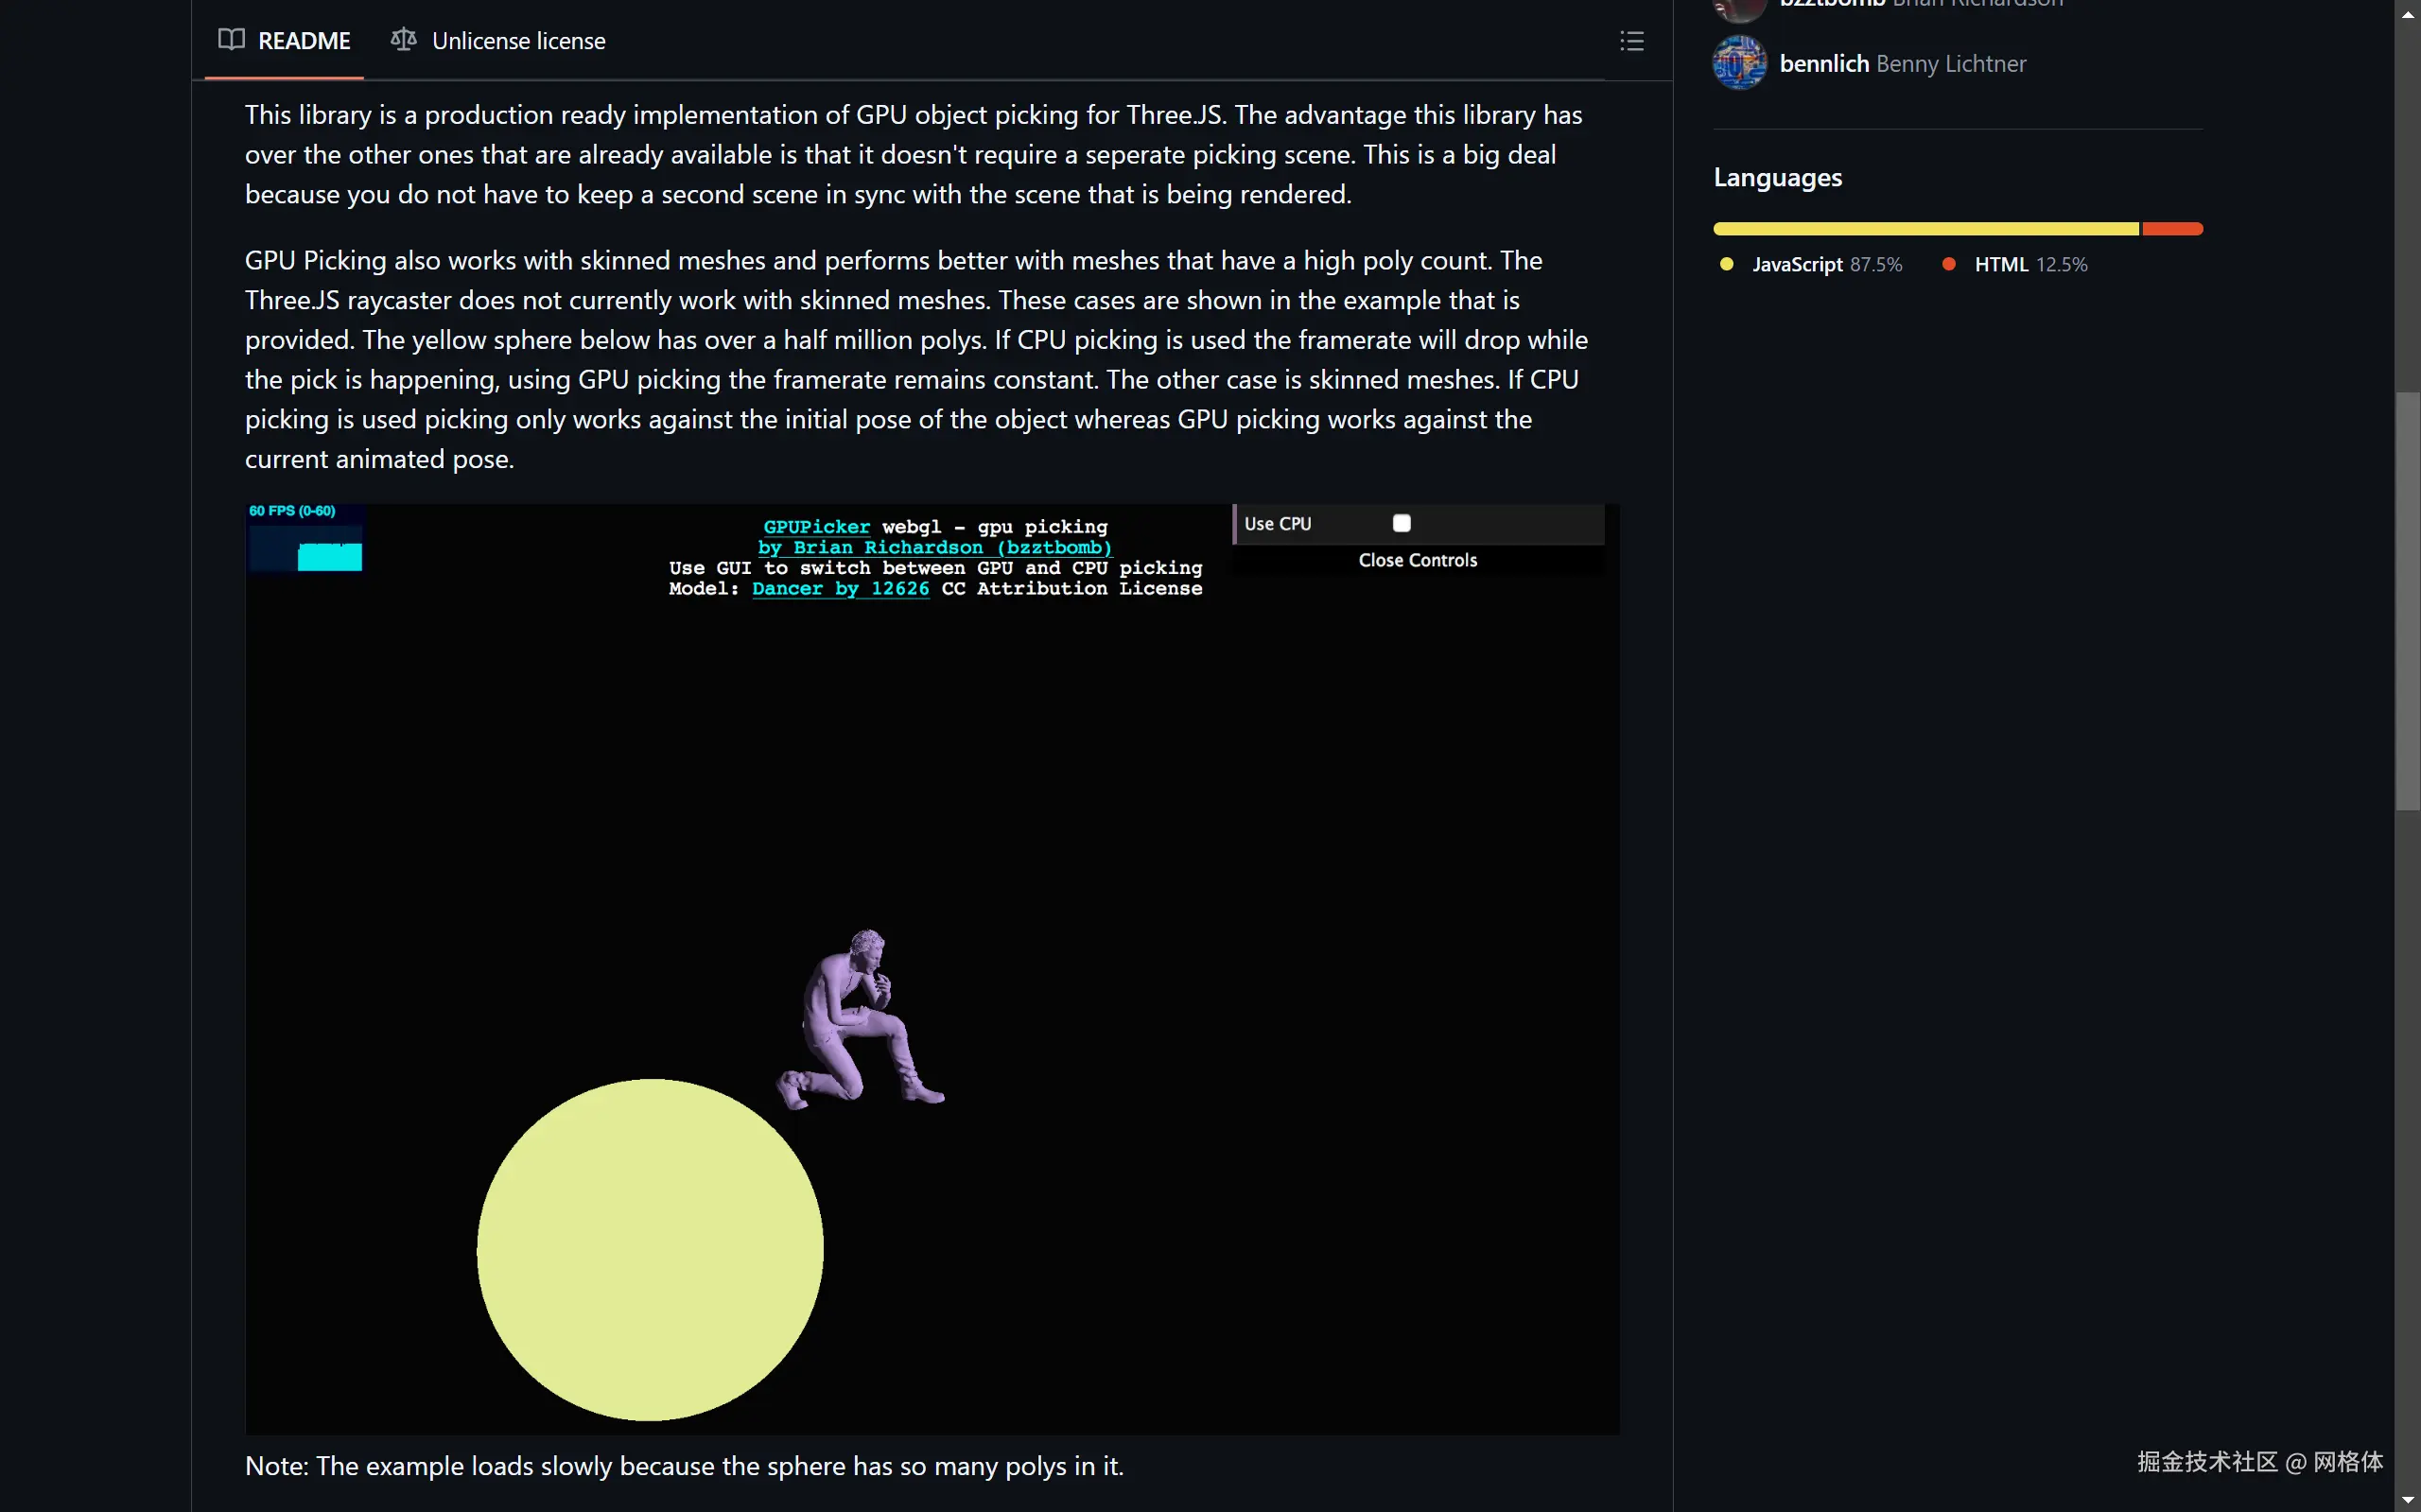The image size is (2421, 1512).
Task: Toggle the Use CPU checkbox
Action: pyautogui.click(x=1400, y=522)
